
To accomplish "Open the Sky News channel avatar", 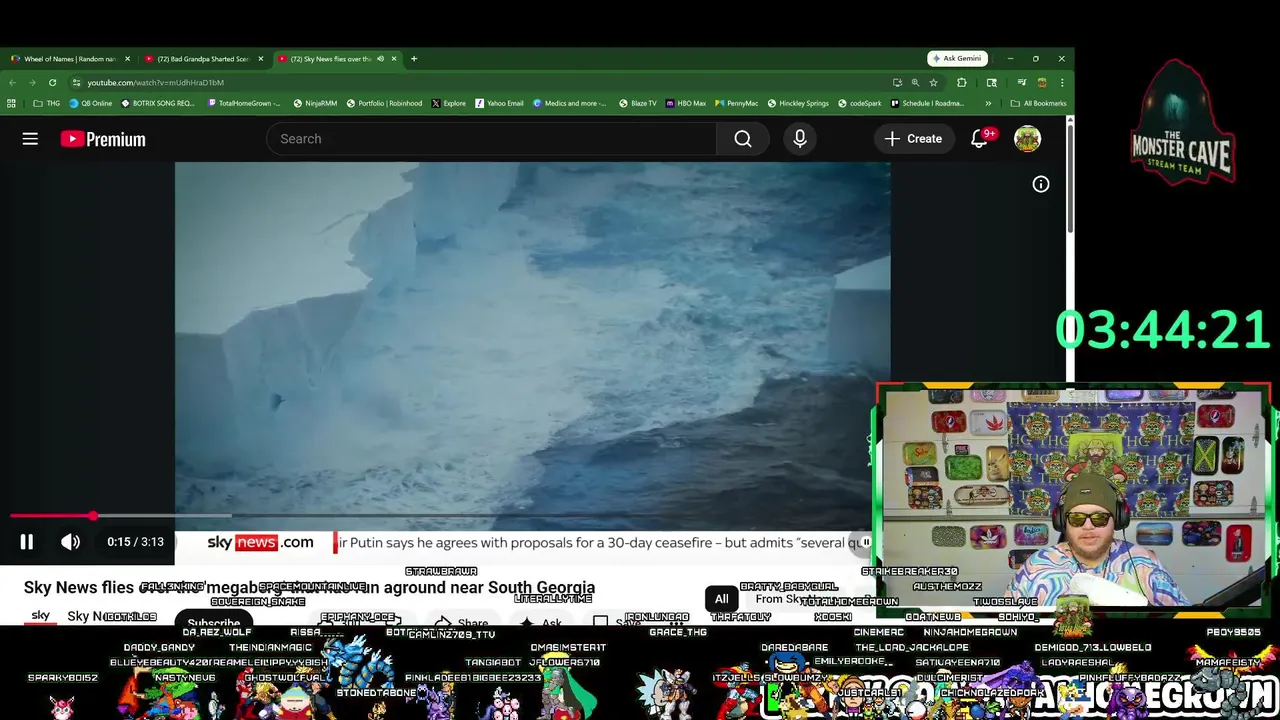I will point(41,616).
